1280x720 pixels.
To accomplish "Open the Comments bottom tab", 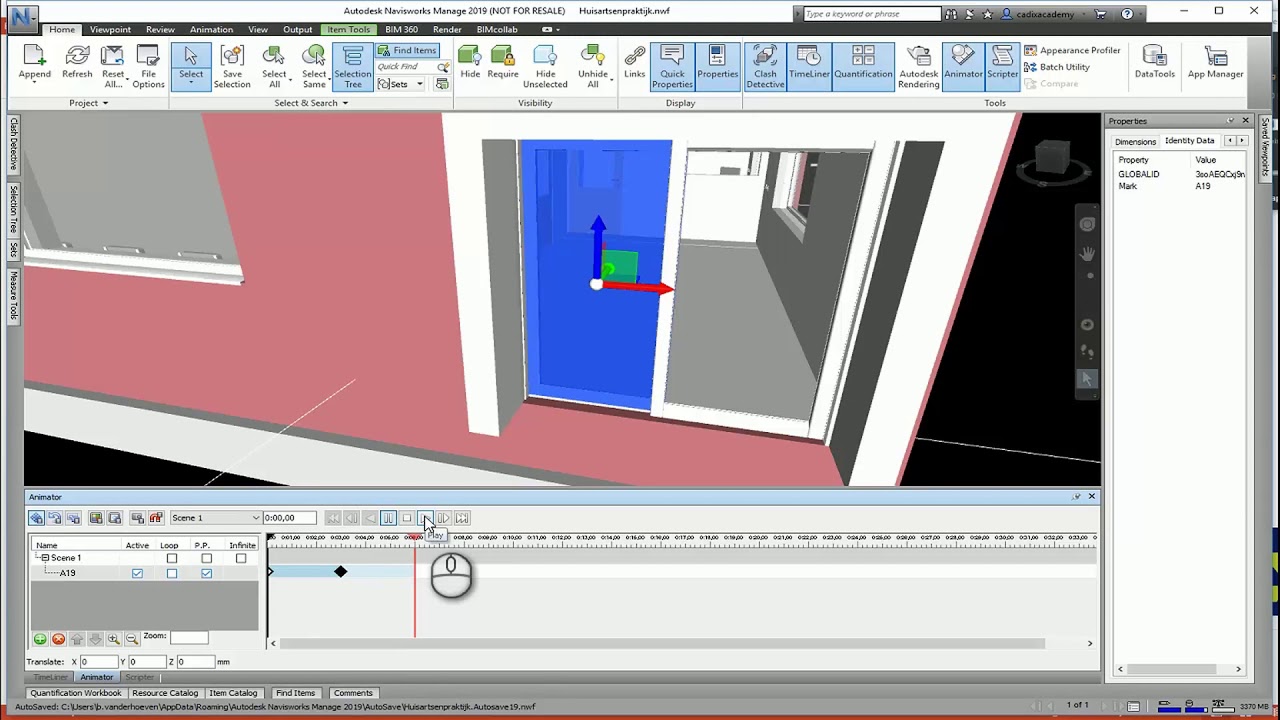I will point(353,693).
